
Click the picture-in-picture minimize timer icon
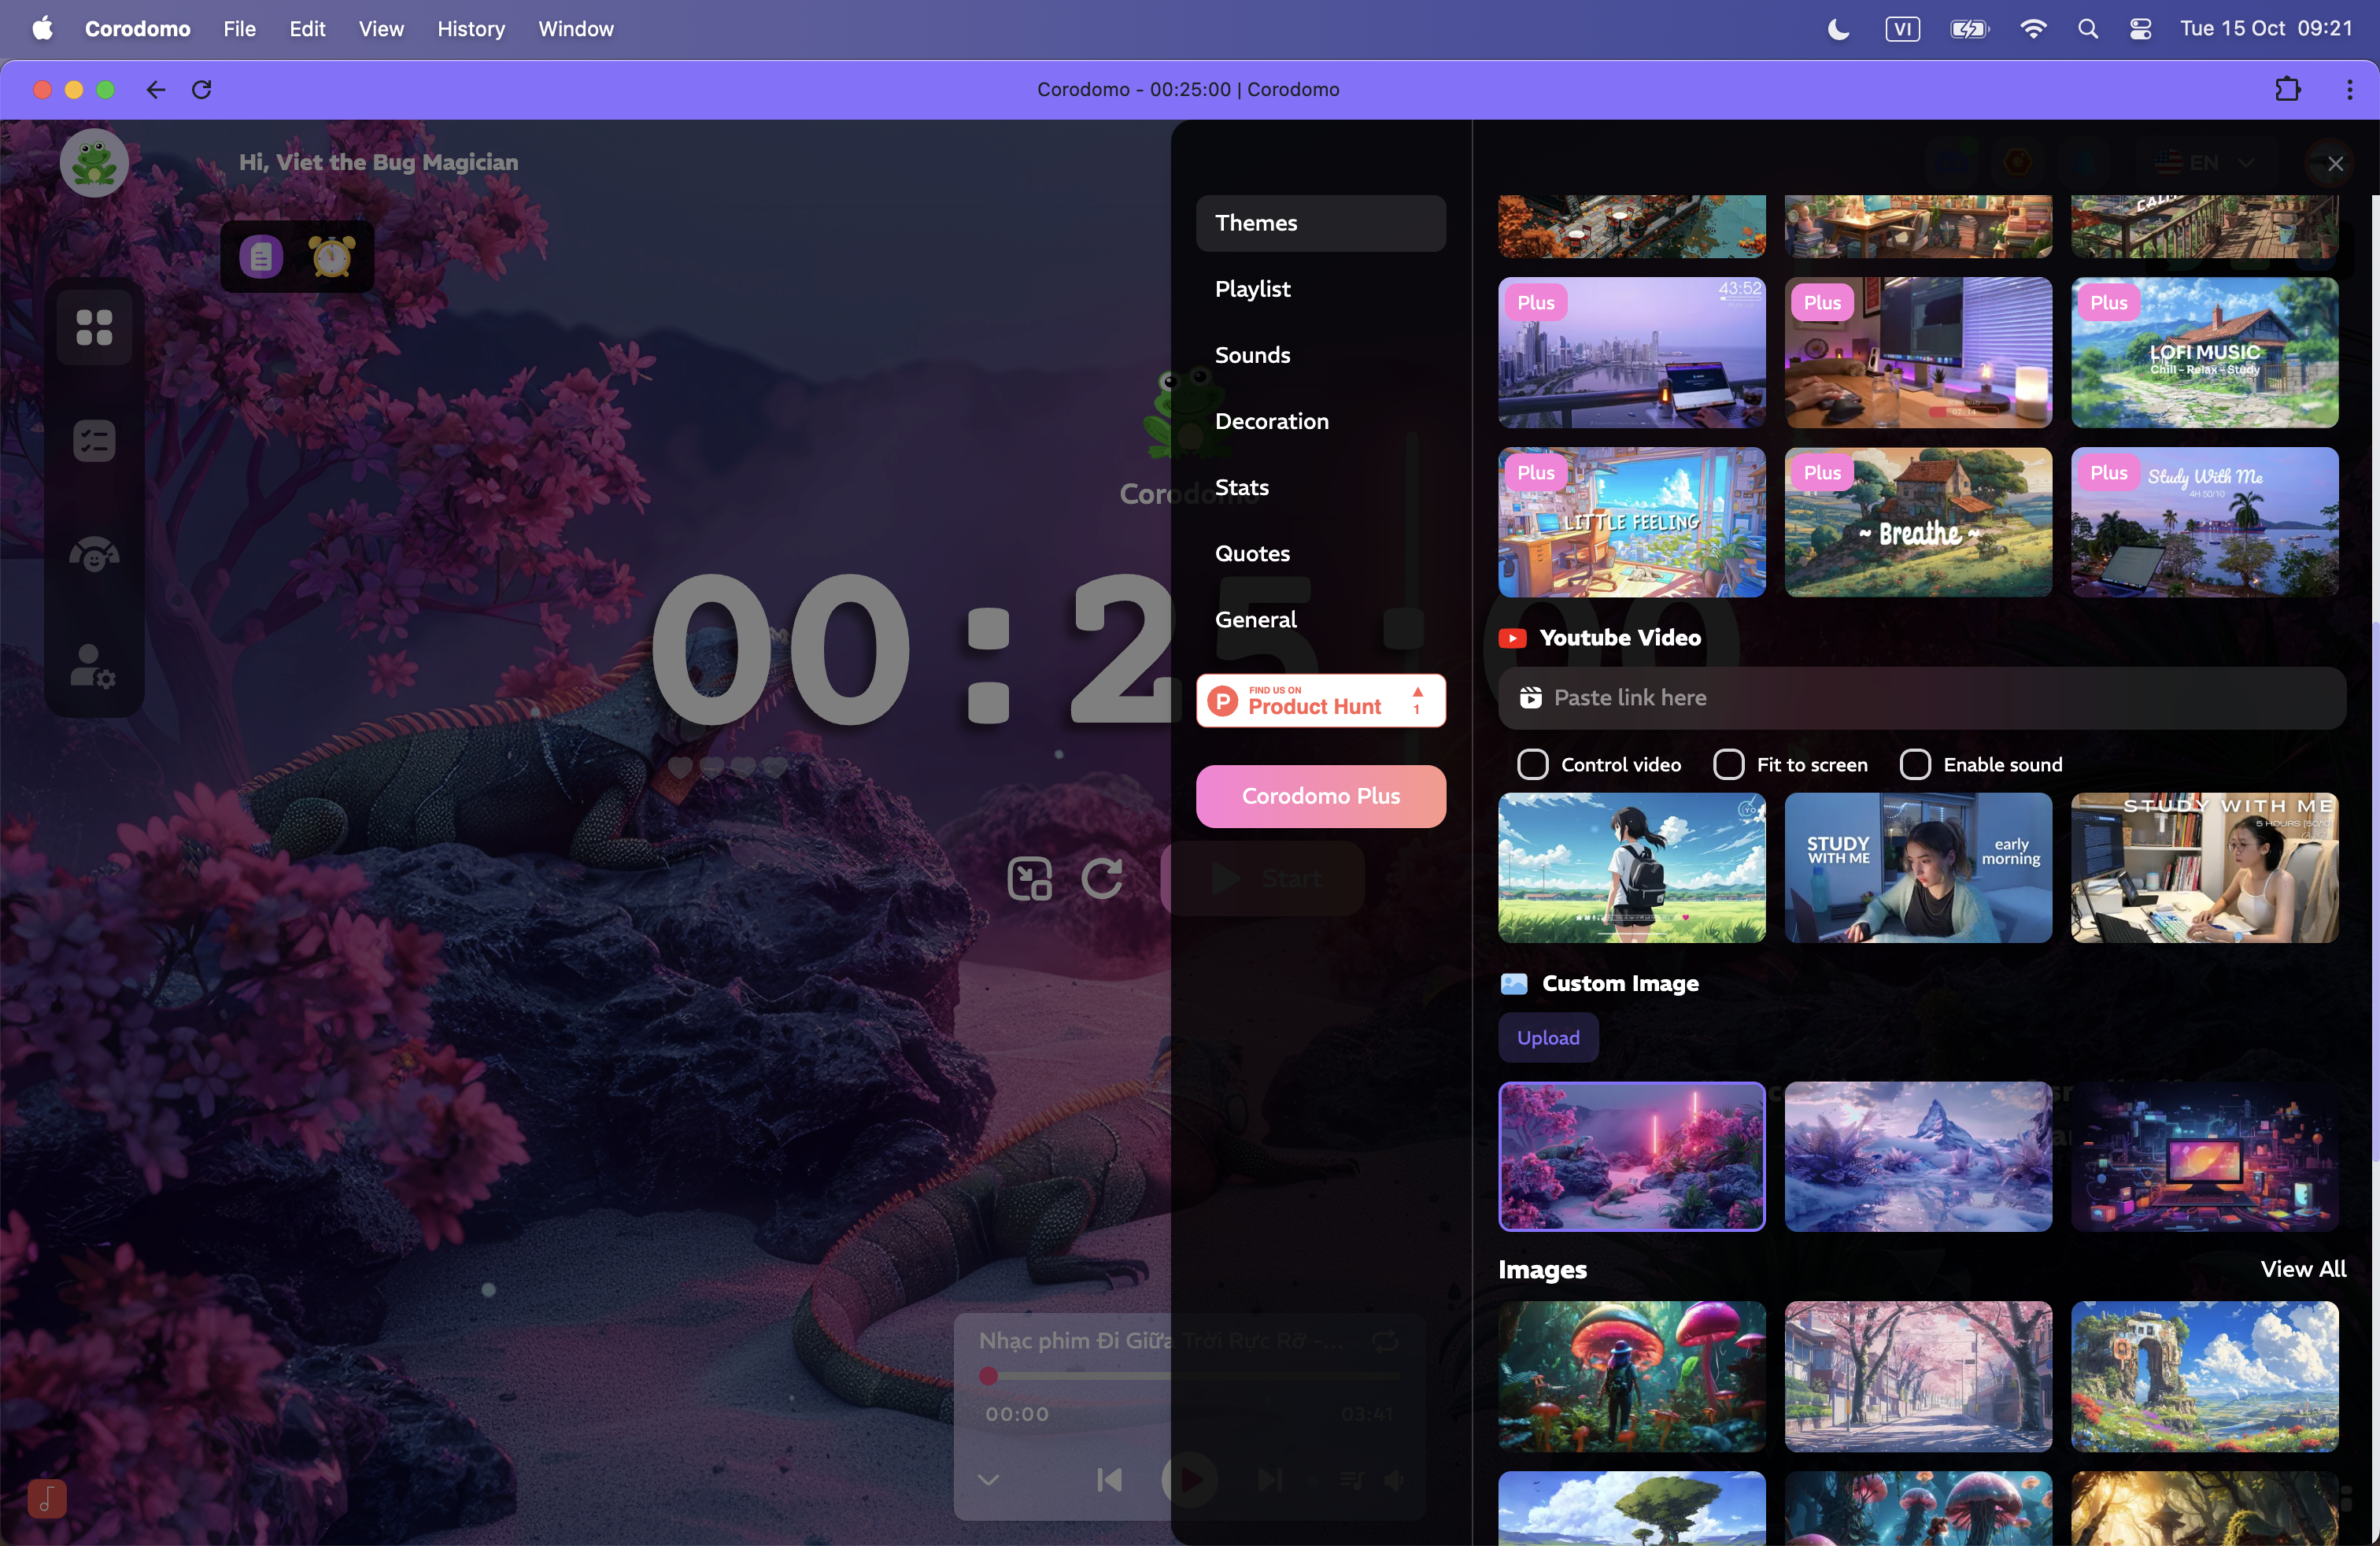click(1030, 879)
